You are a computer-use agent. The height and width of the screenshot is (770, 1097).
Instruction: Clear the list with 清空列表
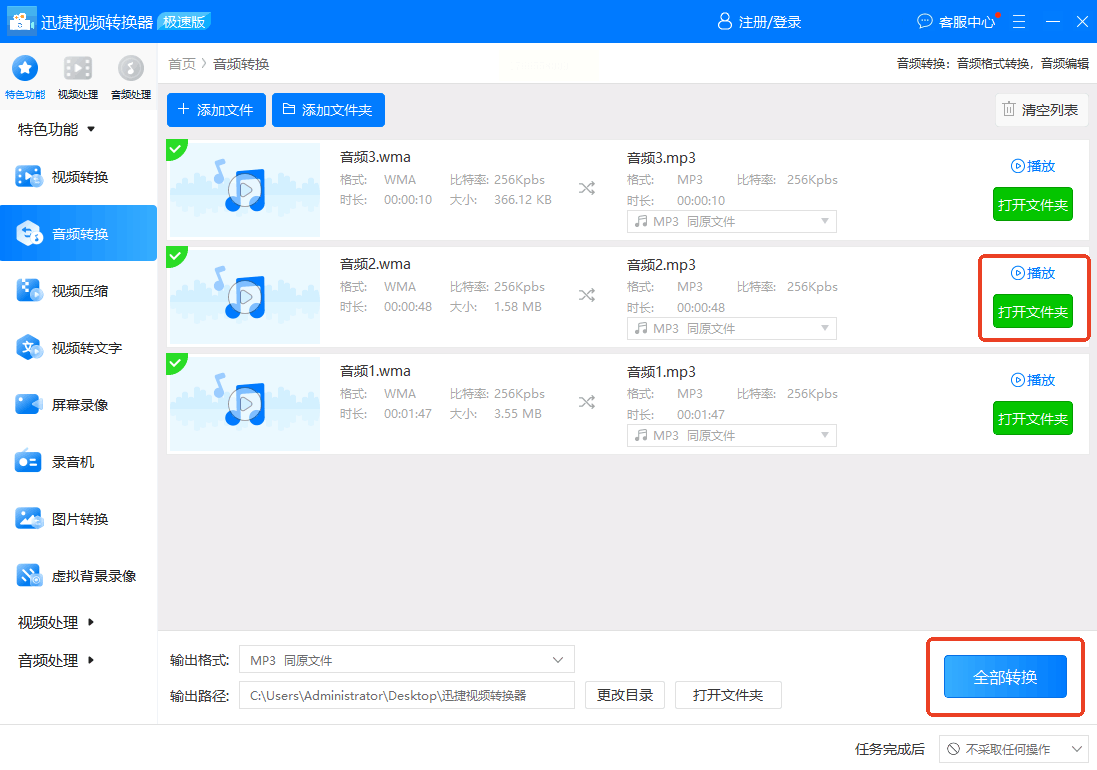[x=1041, y=110]
